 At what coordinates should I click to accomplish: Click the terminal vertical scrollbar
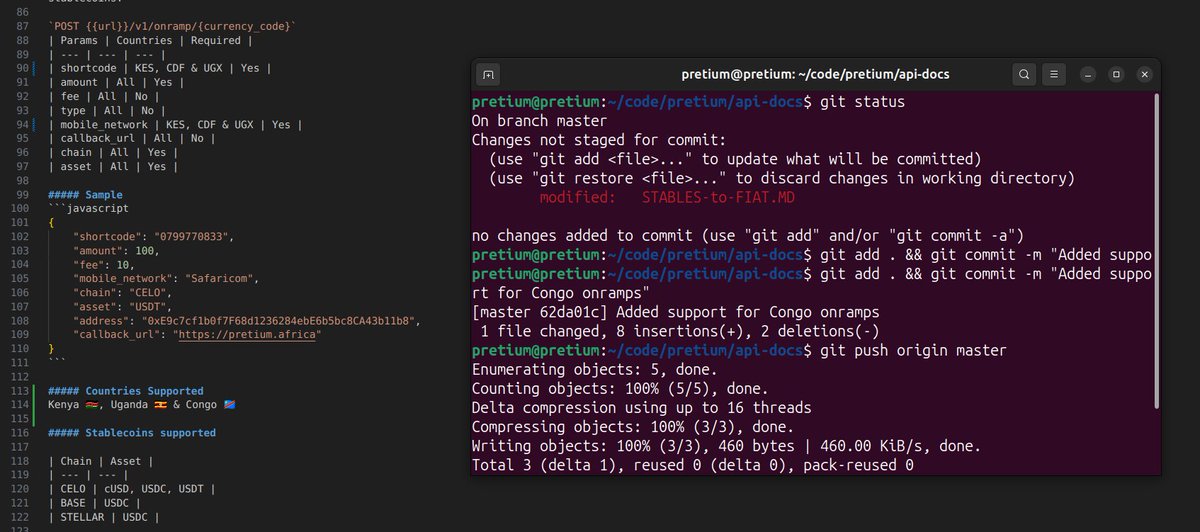coord(1157,250)
